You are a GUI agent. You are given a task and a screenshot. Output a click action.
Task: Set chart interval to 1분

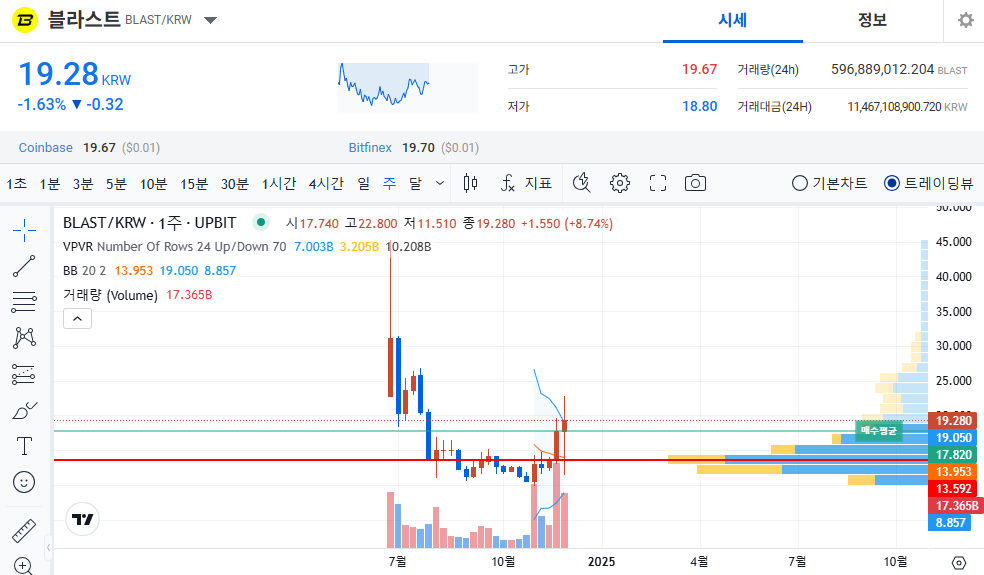[x=50, y=183]
